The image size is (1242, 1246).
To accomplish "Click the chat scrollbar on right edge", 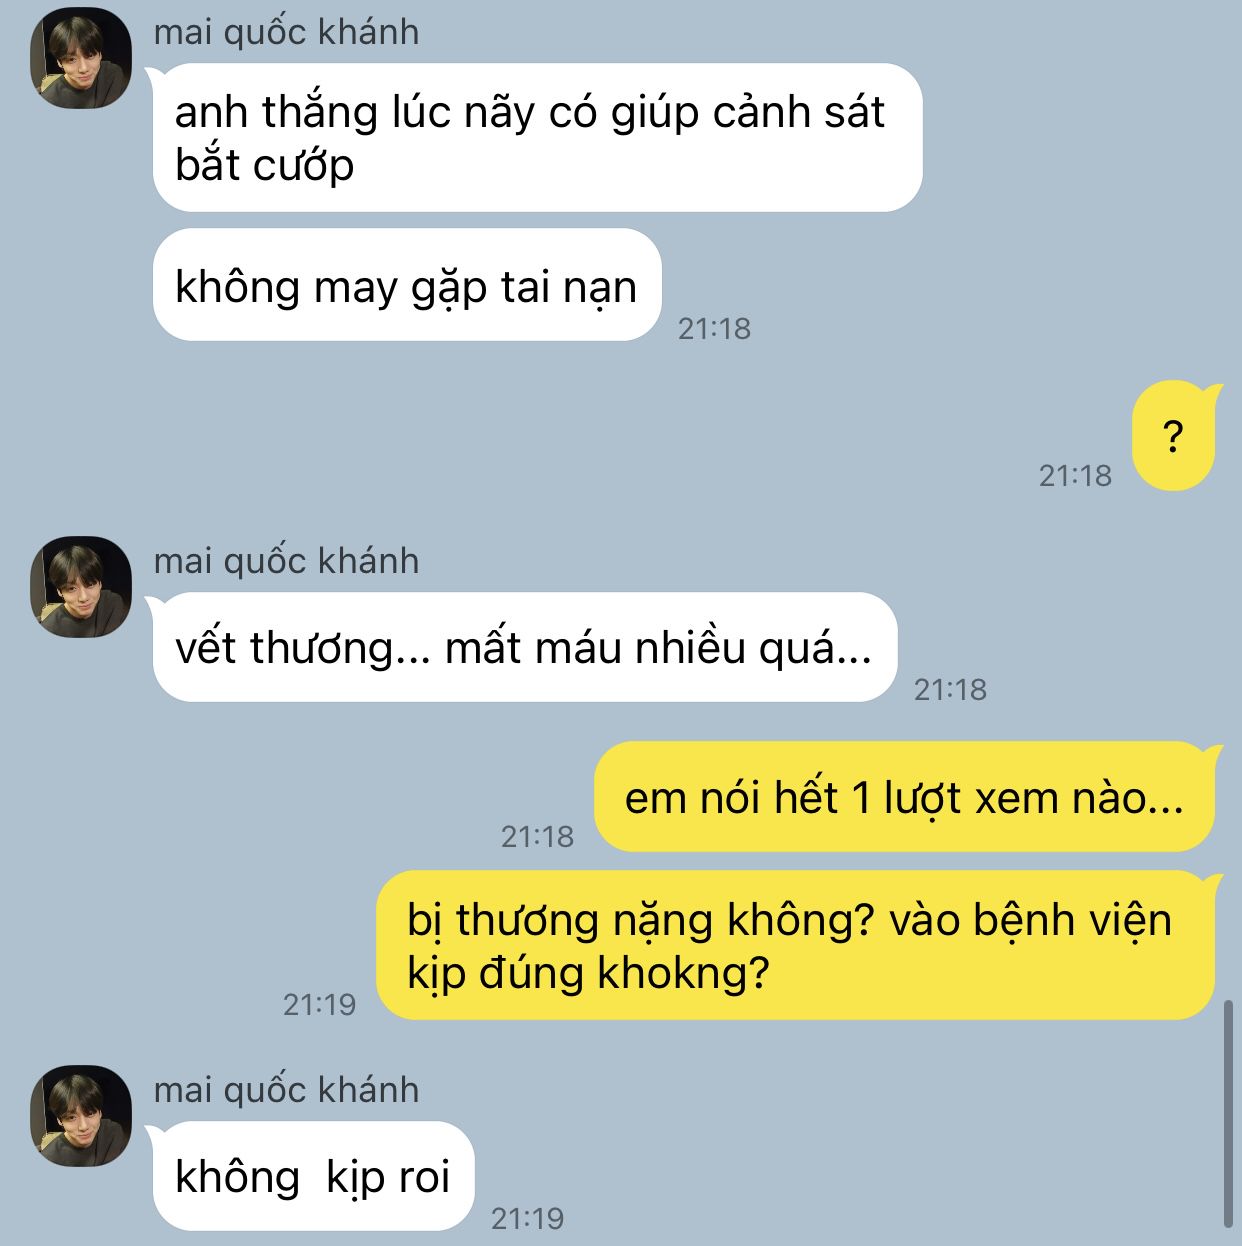I will point(1228,1112).
